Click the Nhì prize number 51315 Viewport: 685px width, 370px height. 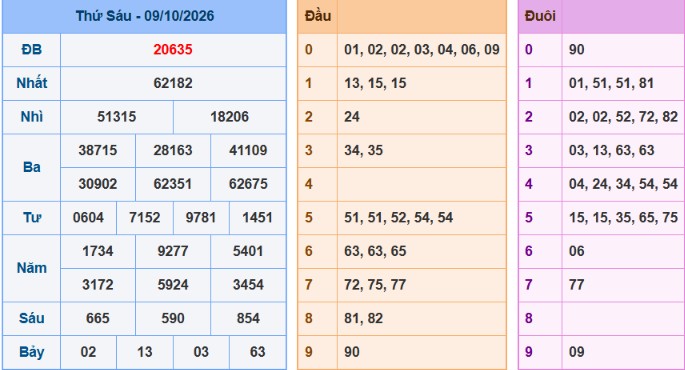[117, 117]
